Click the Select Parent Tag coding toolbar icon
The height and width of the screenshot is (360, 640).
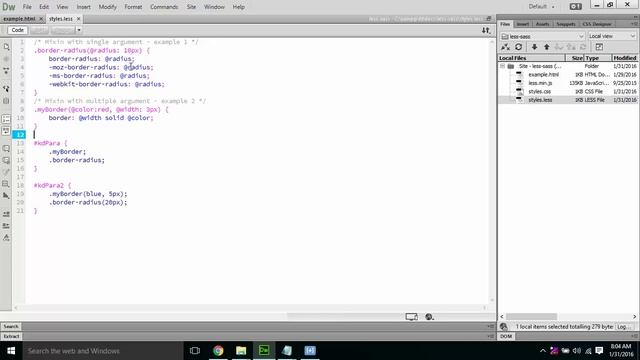click(6, 89)
